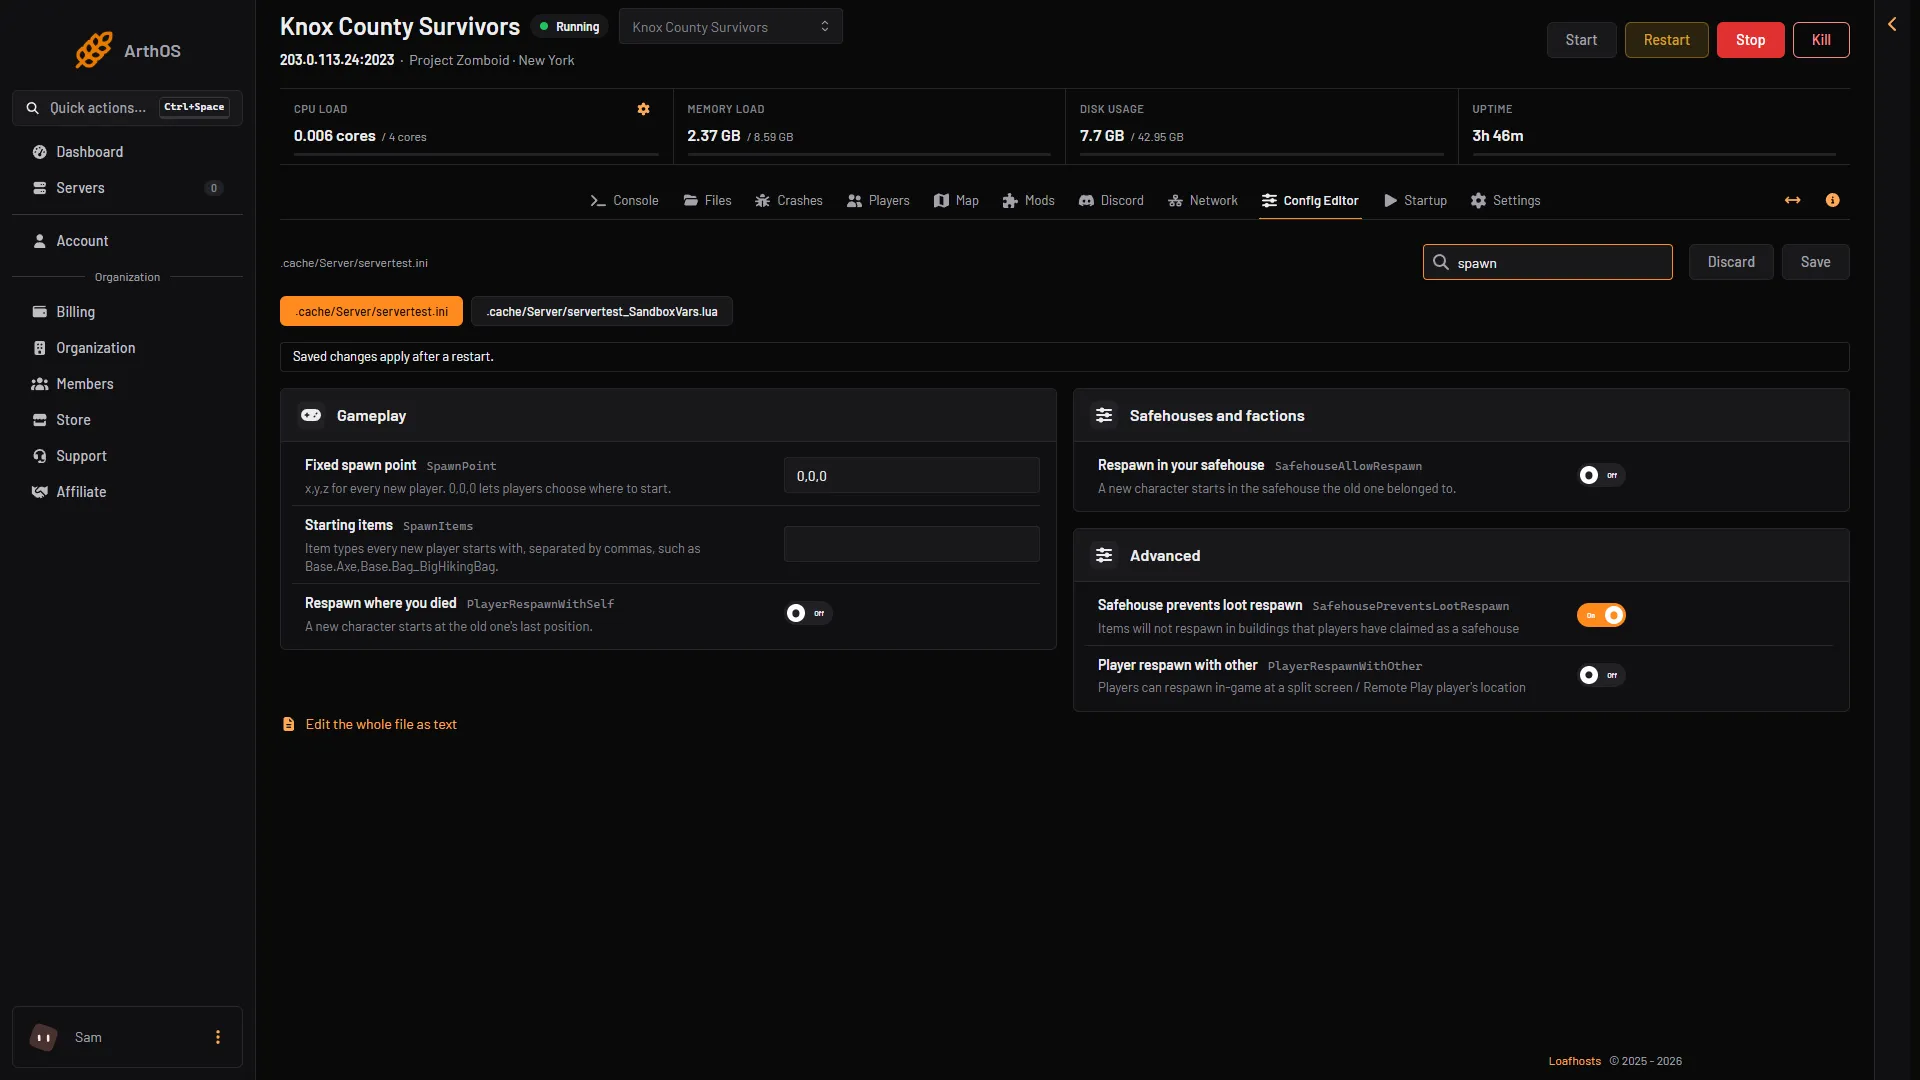Viewport: 1920px width, 1080px height.
Task: Open Members in the sidebar
Action: [127, 384]
